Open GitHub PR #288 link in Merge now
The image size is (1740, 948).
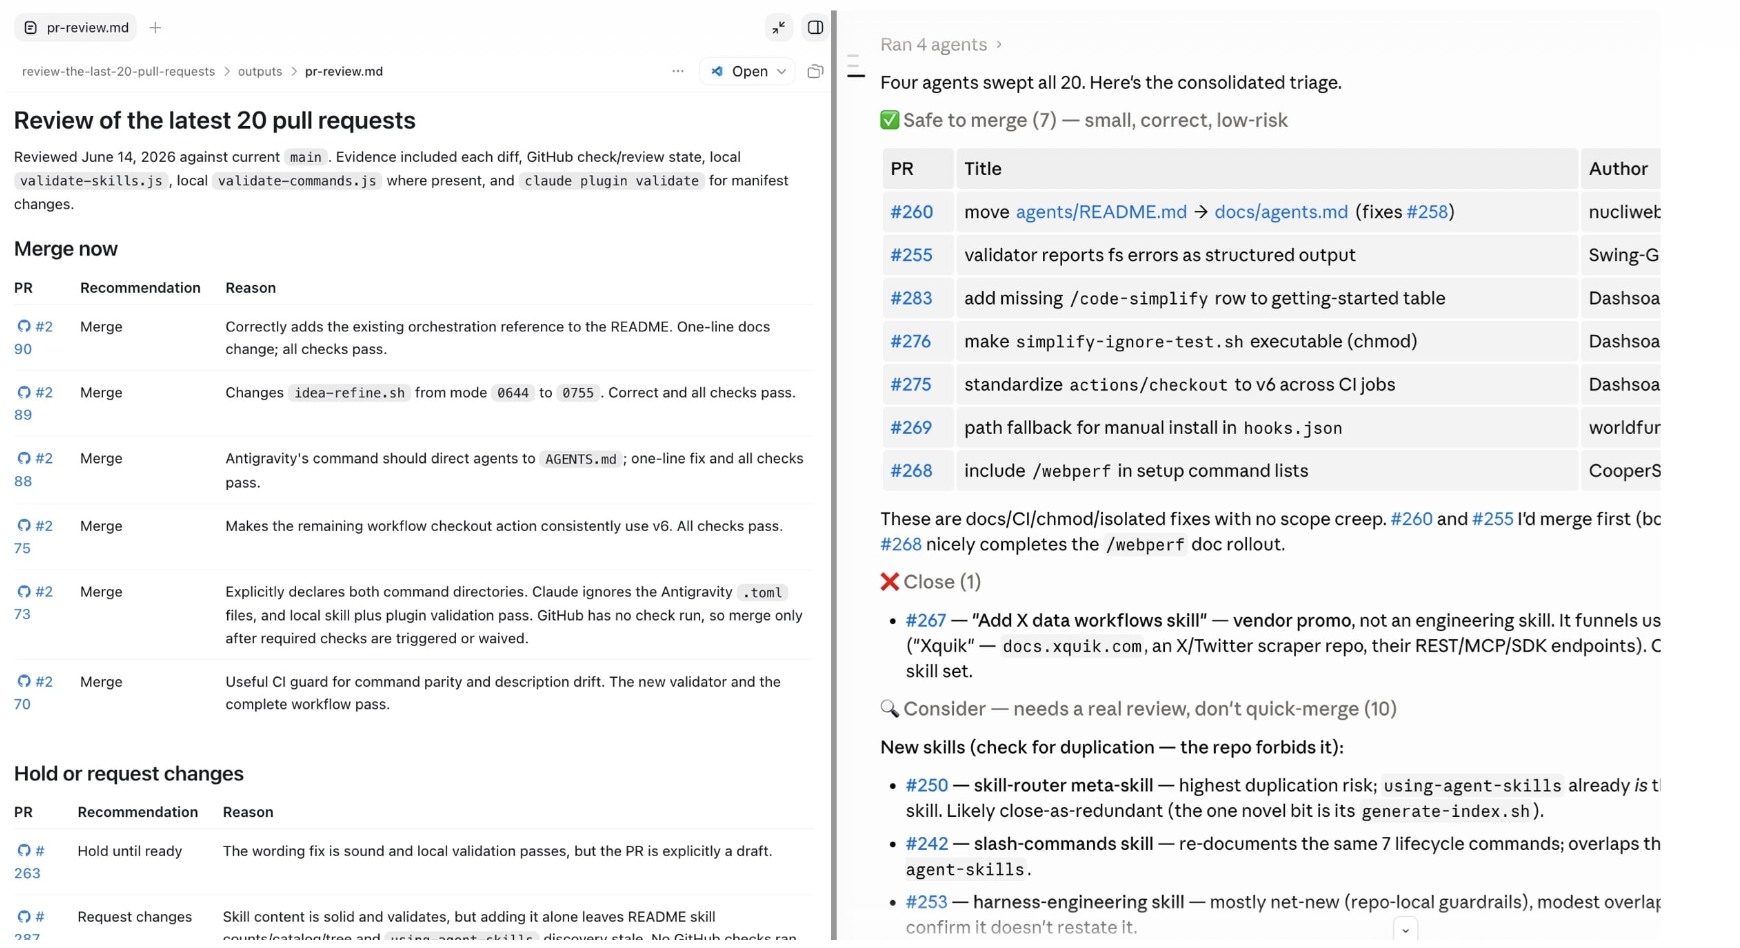point(34,469)
